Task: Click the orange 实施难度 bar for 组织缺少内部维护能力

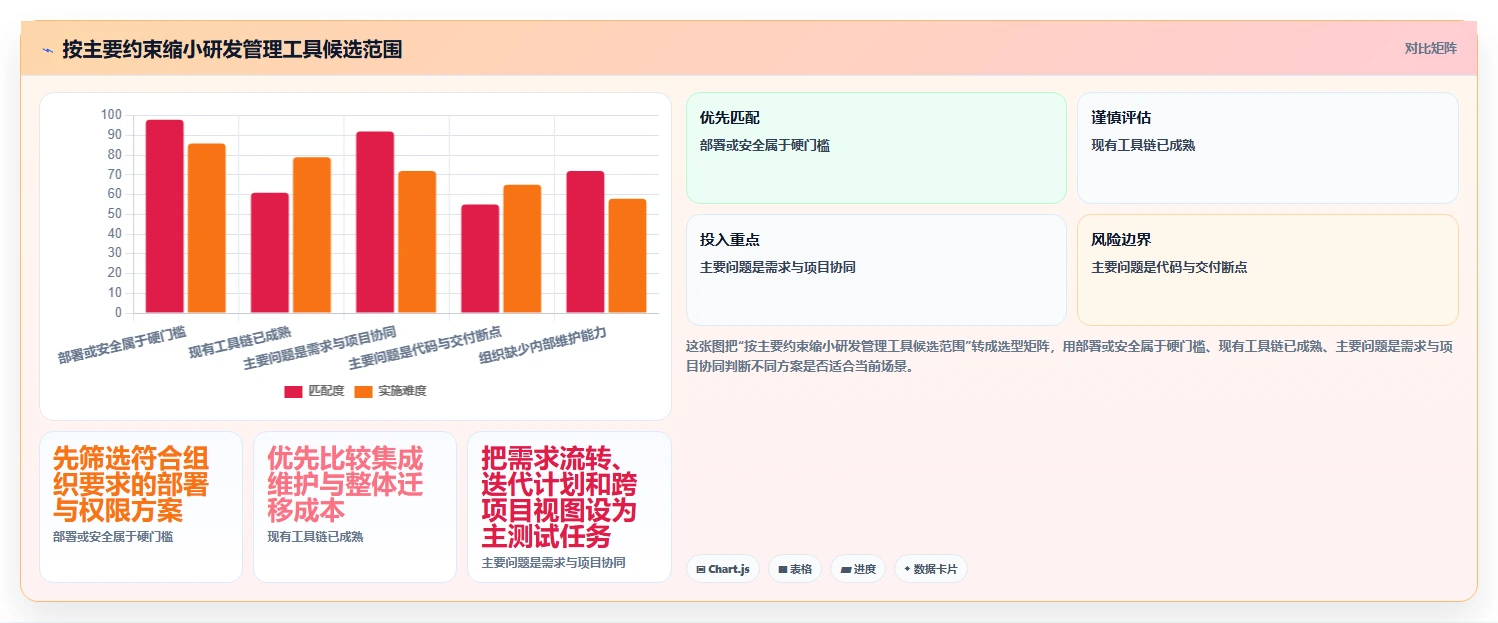Action: (x=628, y=256)
